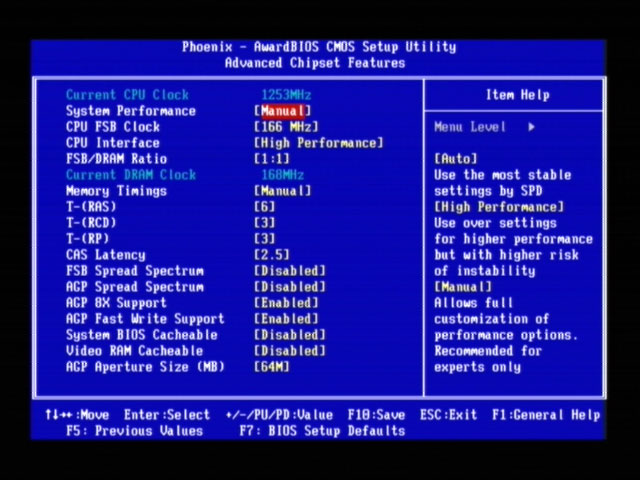
Task: Open the Memory Timings [Manual] setting
Action: 282,191
